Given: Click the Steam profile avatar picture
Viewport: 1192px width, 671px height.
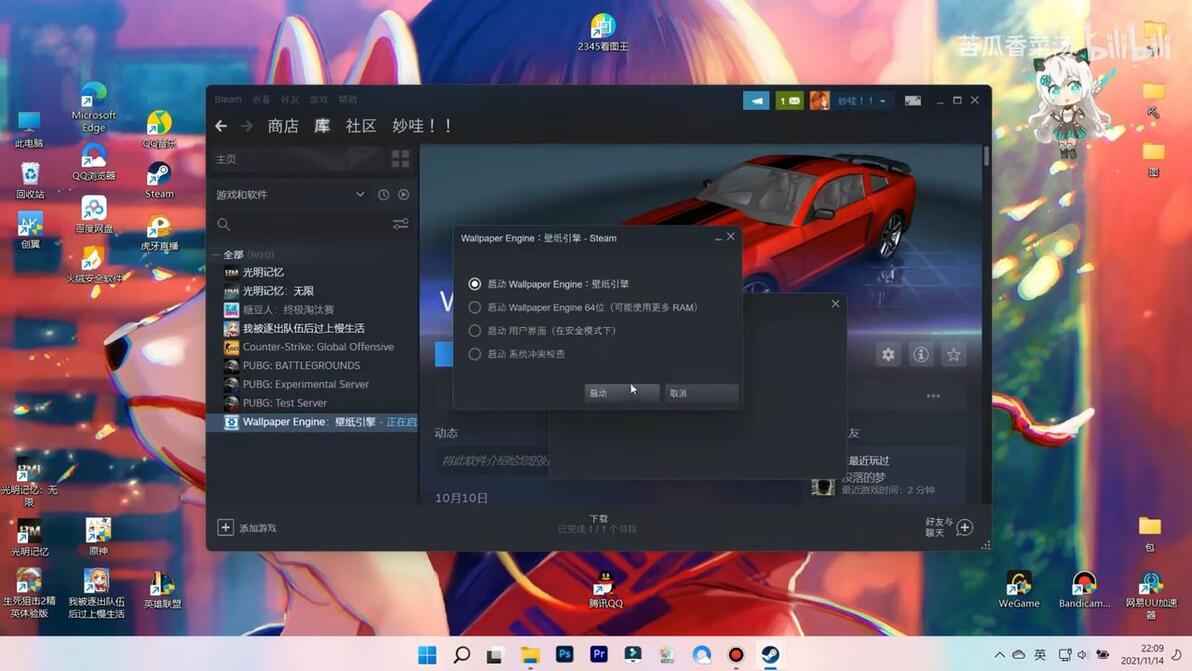Looking at the screenshot, I should (x=820, y=100).
